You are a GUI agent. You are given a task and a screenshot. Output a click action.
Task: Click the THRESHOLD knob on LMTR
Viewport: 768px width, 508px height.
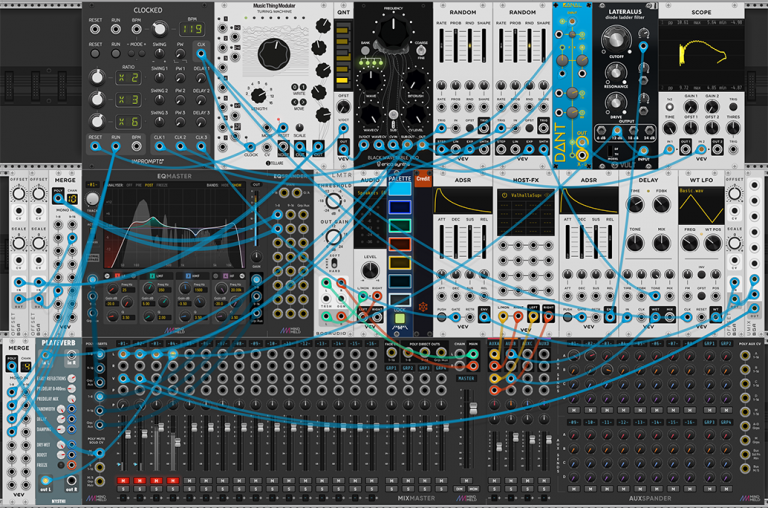(334, 201)
